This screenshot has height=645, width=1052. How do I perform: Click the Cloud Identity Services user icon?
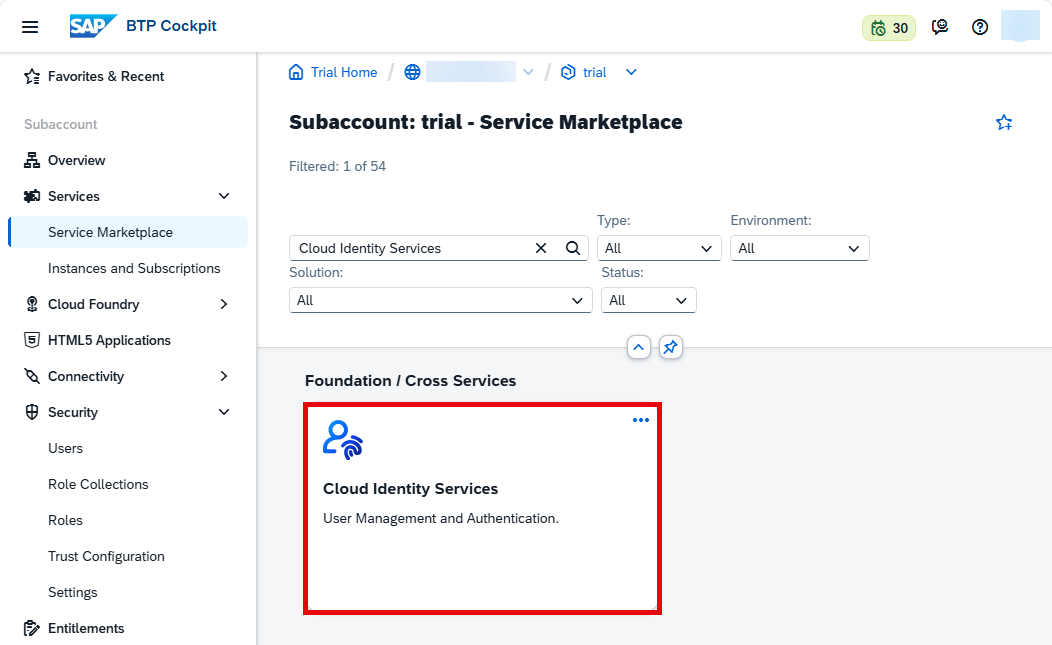coord(343,440)
